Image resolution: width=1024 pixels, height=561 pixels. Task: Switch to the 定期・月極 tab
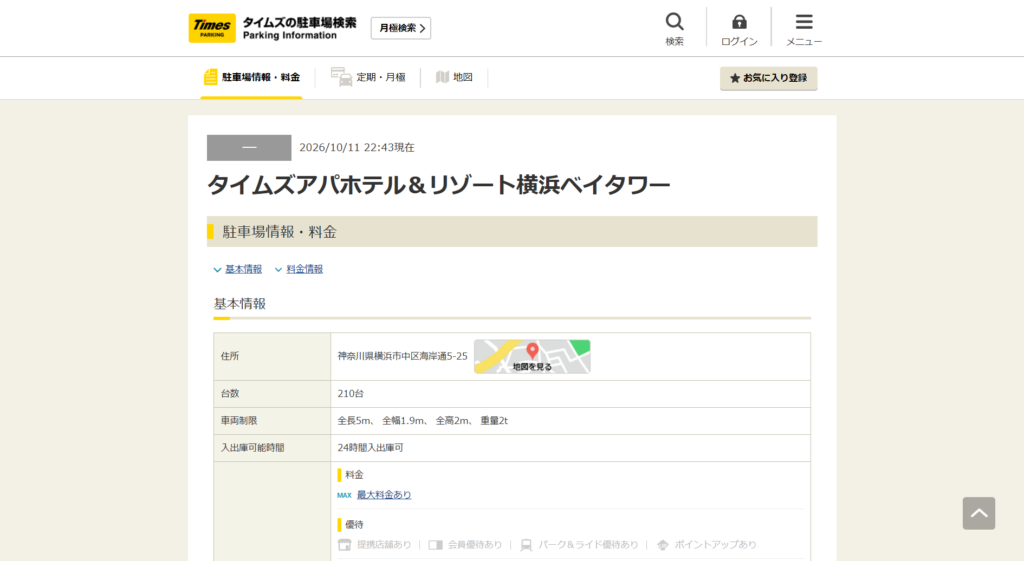(368, 78)
